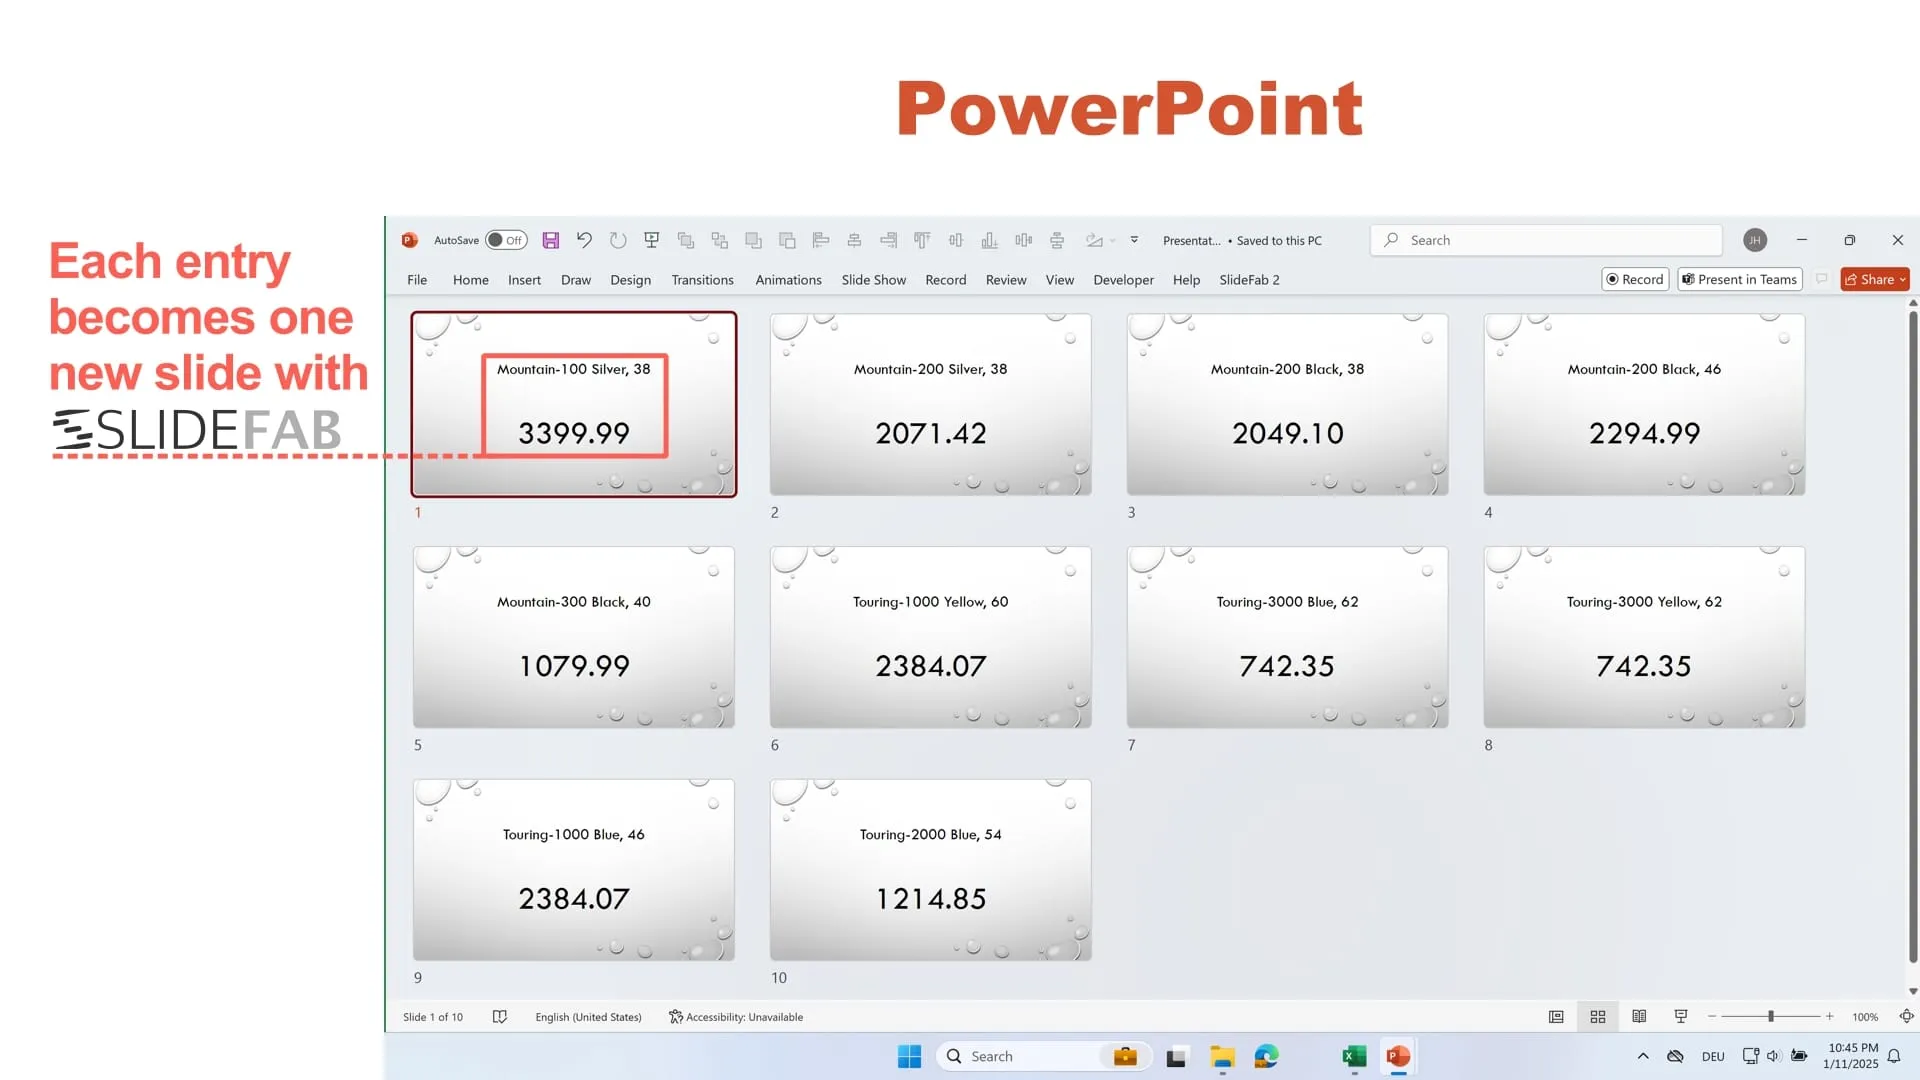Viewport: 1920px width, 1080px height.
Task: Open the Comments pane icon
Action: coord(1821,279)
